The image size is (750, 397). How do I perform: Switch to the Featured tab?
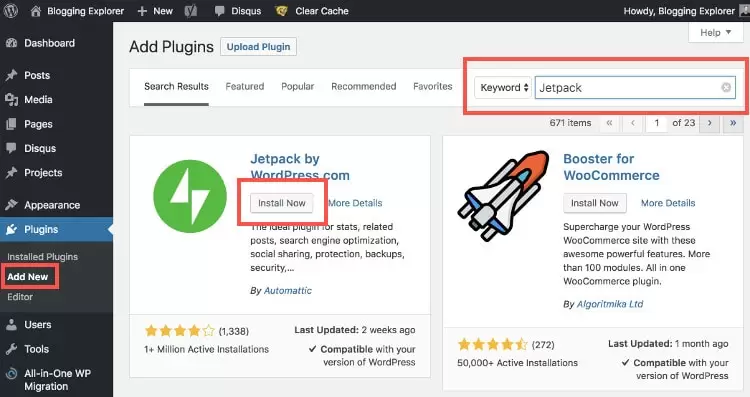(x=244, y=87)
